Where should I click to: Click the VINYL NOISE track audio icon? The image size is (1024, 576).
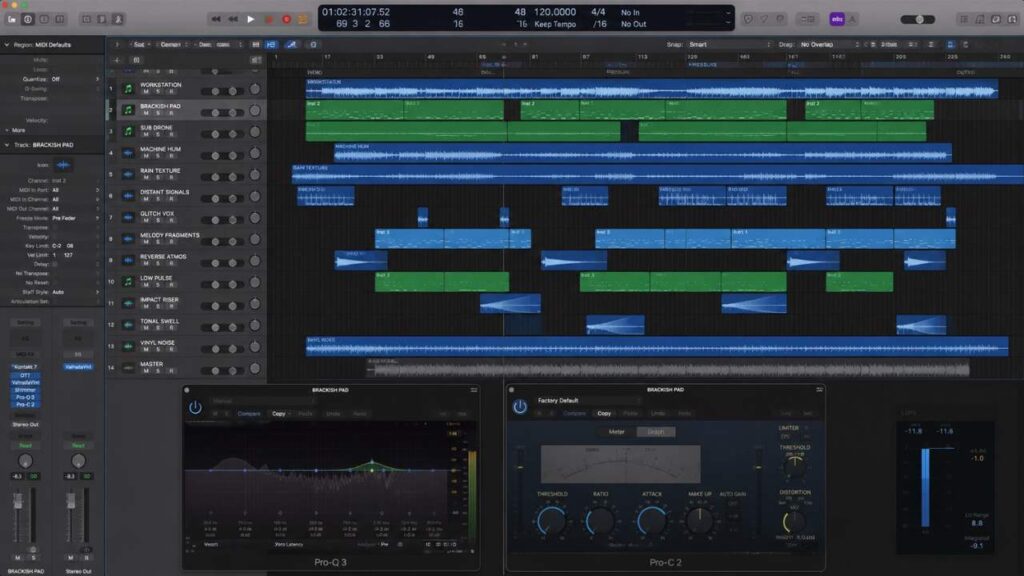tap(128, 346)
